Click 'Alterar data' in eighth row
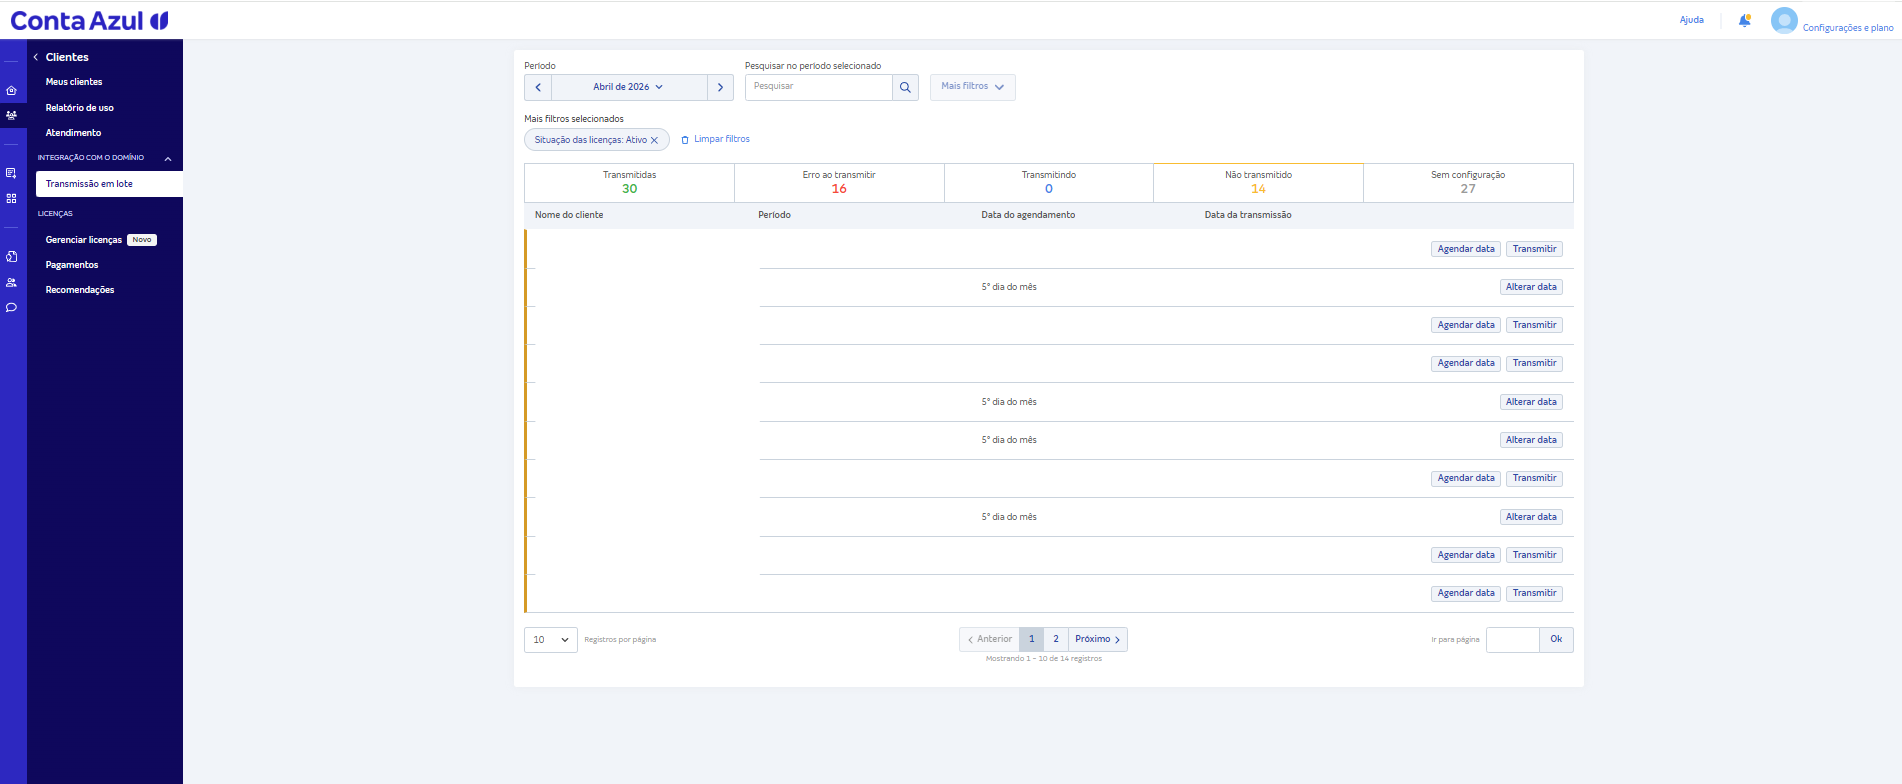This screenshot has width=1902, height=784. (x=1531, y=517)
